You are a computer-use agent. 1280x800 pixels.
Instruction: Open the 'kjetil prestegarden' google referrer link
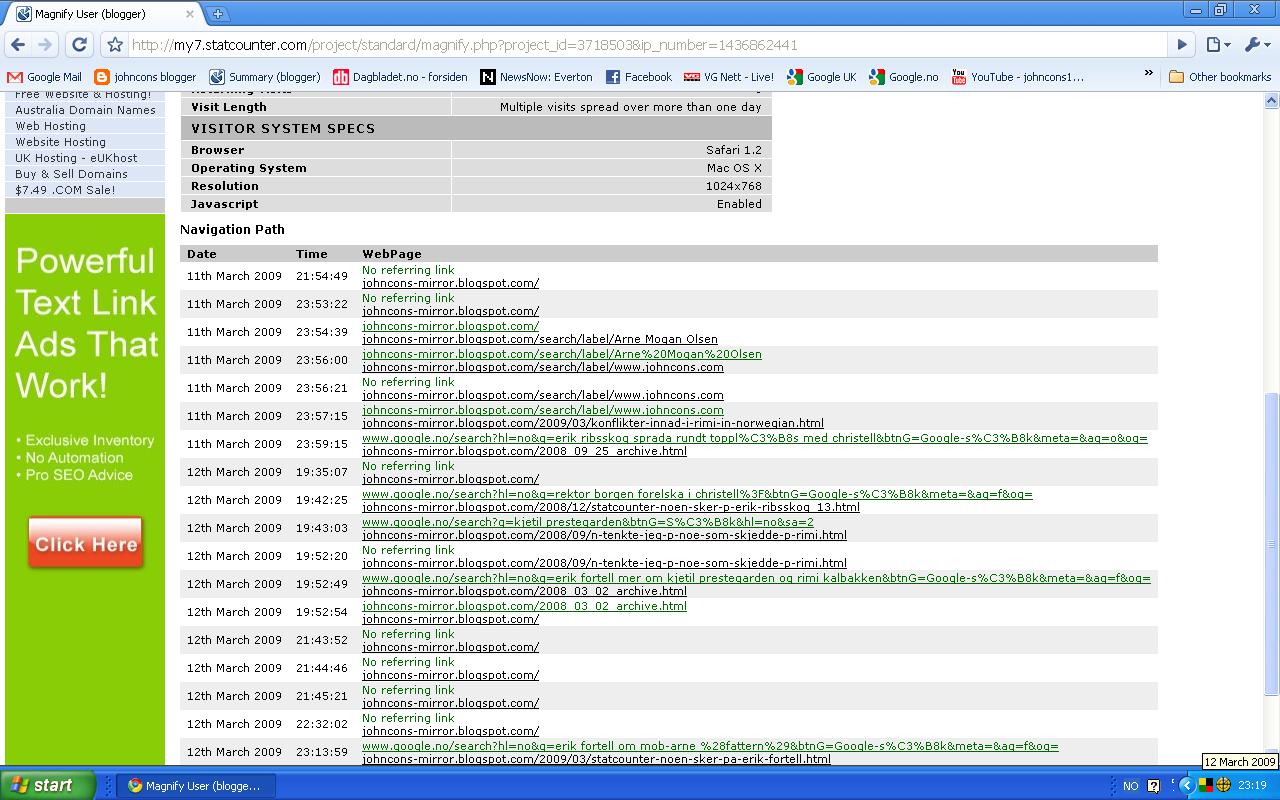(x=588, y=522)
